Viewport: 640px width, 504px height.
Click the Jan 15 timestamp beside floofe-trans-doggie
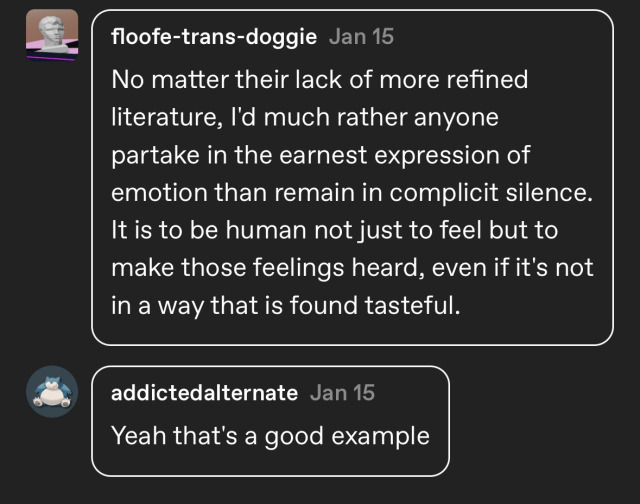pos(361,37)
